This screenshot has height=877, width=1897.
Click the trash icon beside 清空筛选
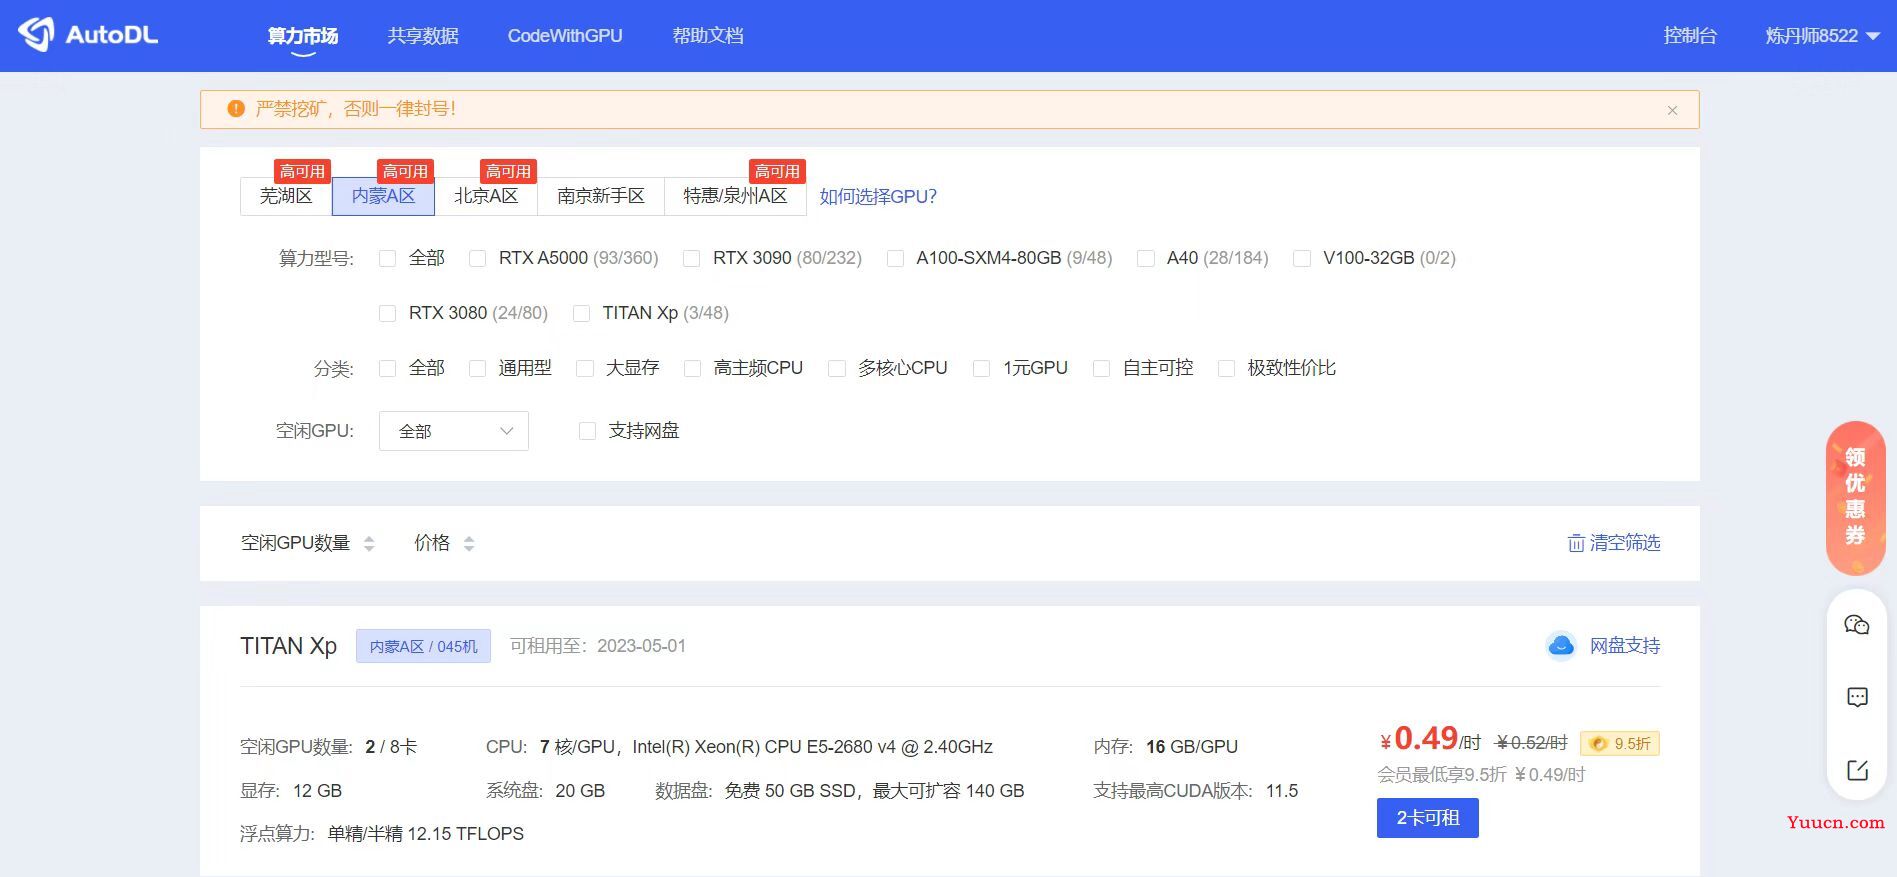pyautogui.click(x=1576, y=543)
